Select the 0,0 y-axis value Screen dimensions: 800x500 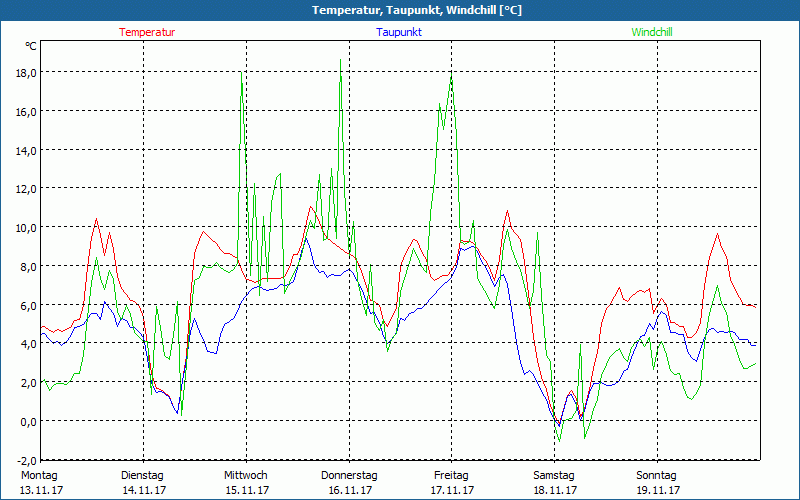[28, 421]
